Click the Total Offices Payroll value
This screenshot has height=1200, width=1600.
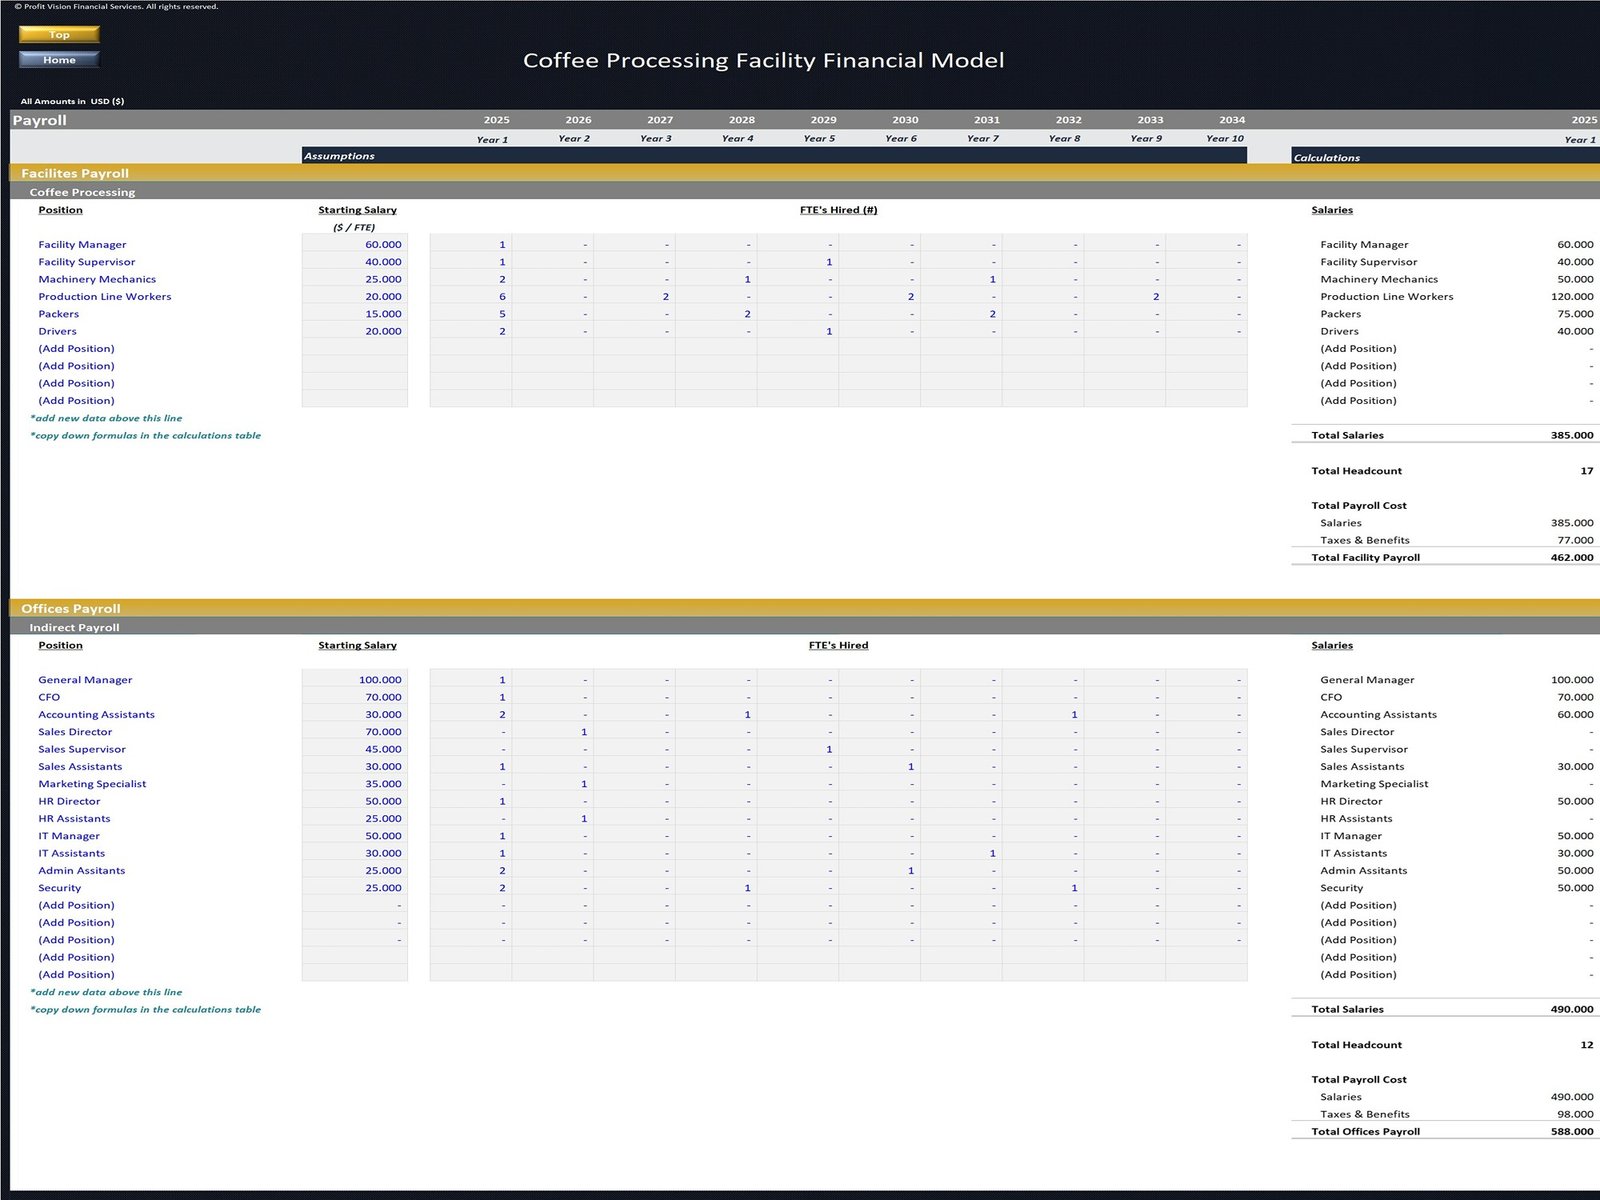1571,1132
